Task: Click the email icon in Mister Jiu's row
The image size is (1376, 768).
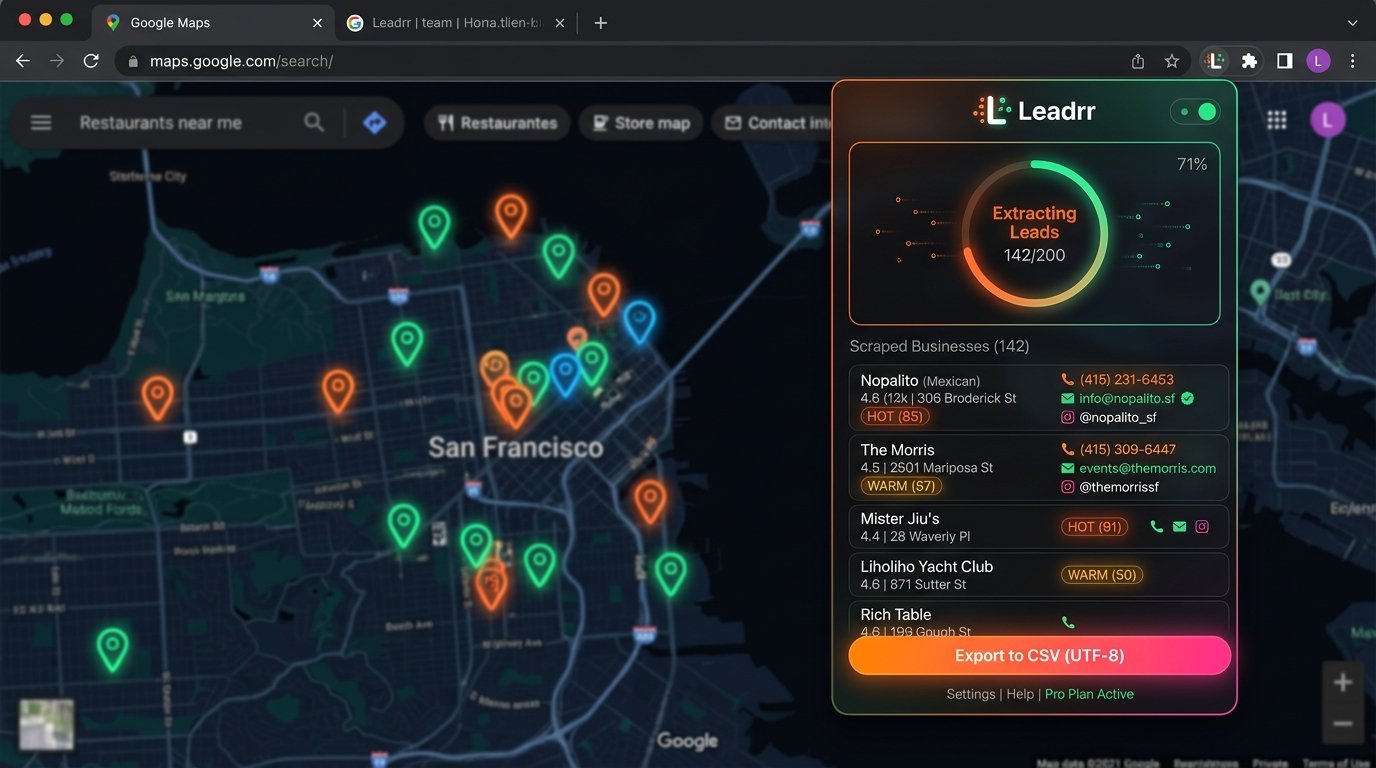Action: click(1179, 527)
